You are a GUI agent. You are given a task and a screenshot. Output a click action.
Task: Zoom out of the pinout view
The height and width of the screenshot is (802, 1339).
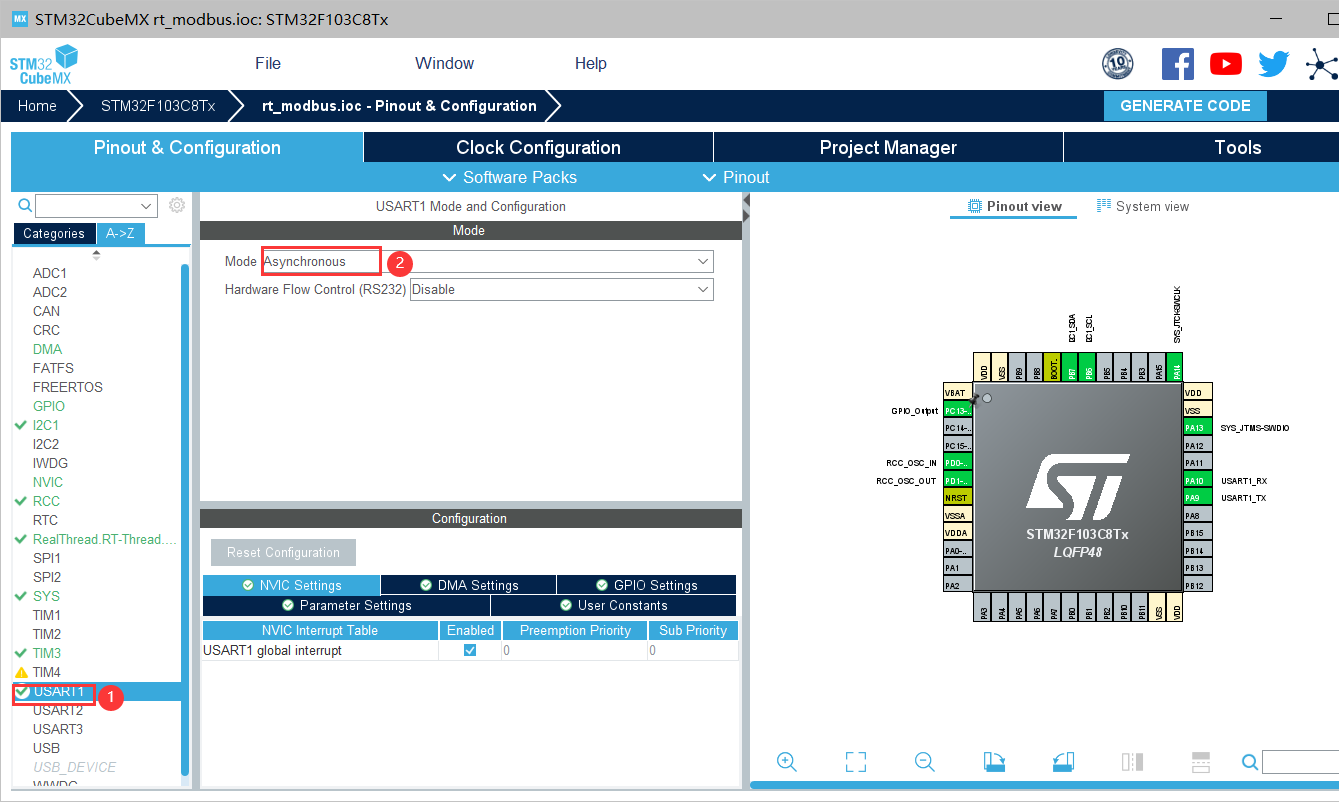click(925, 762)
